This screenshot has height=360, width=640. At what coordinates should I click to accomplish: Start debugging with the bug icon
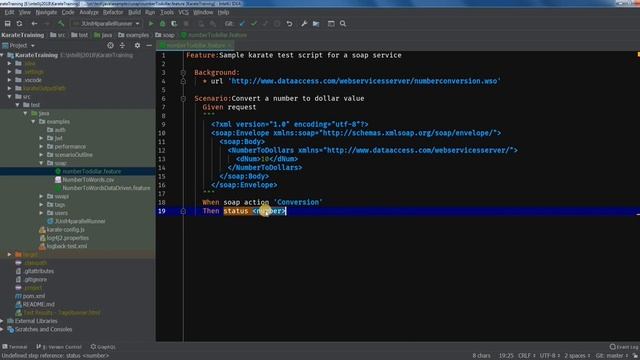162,24
